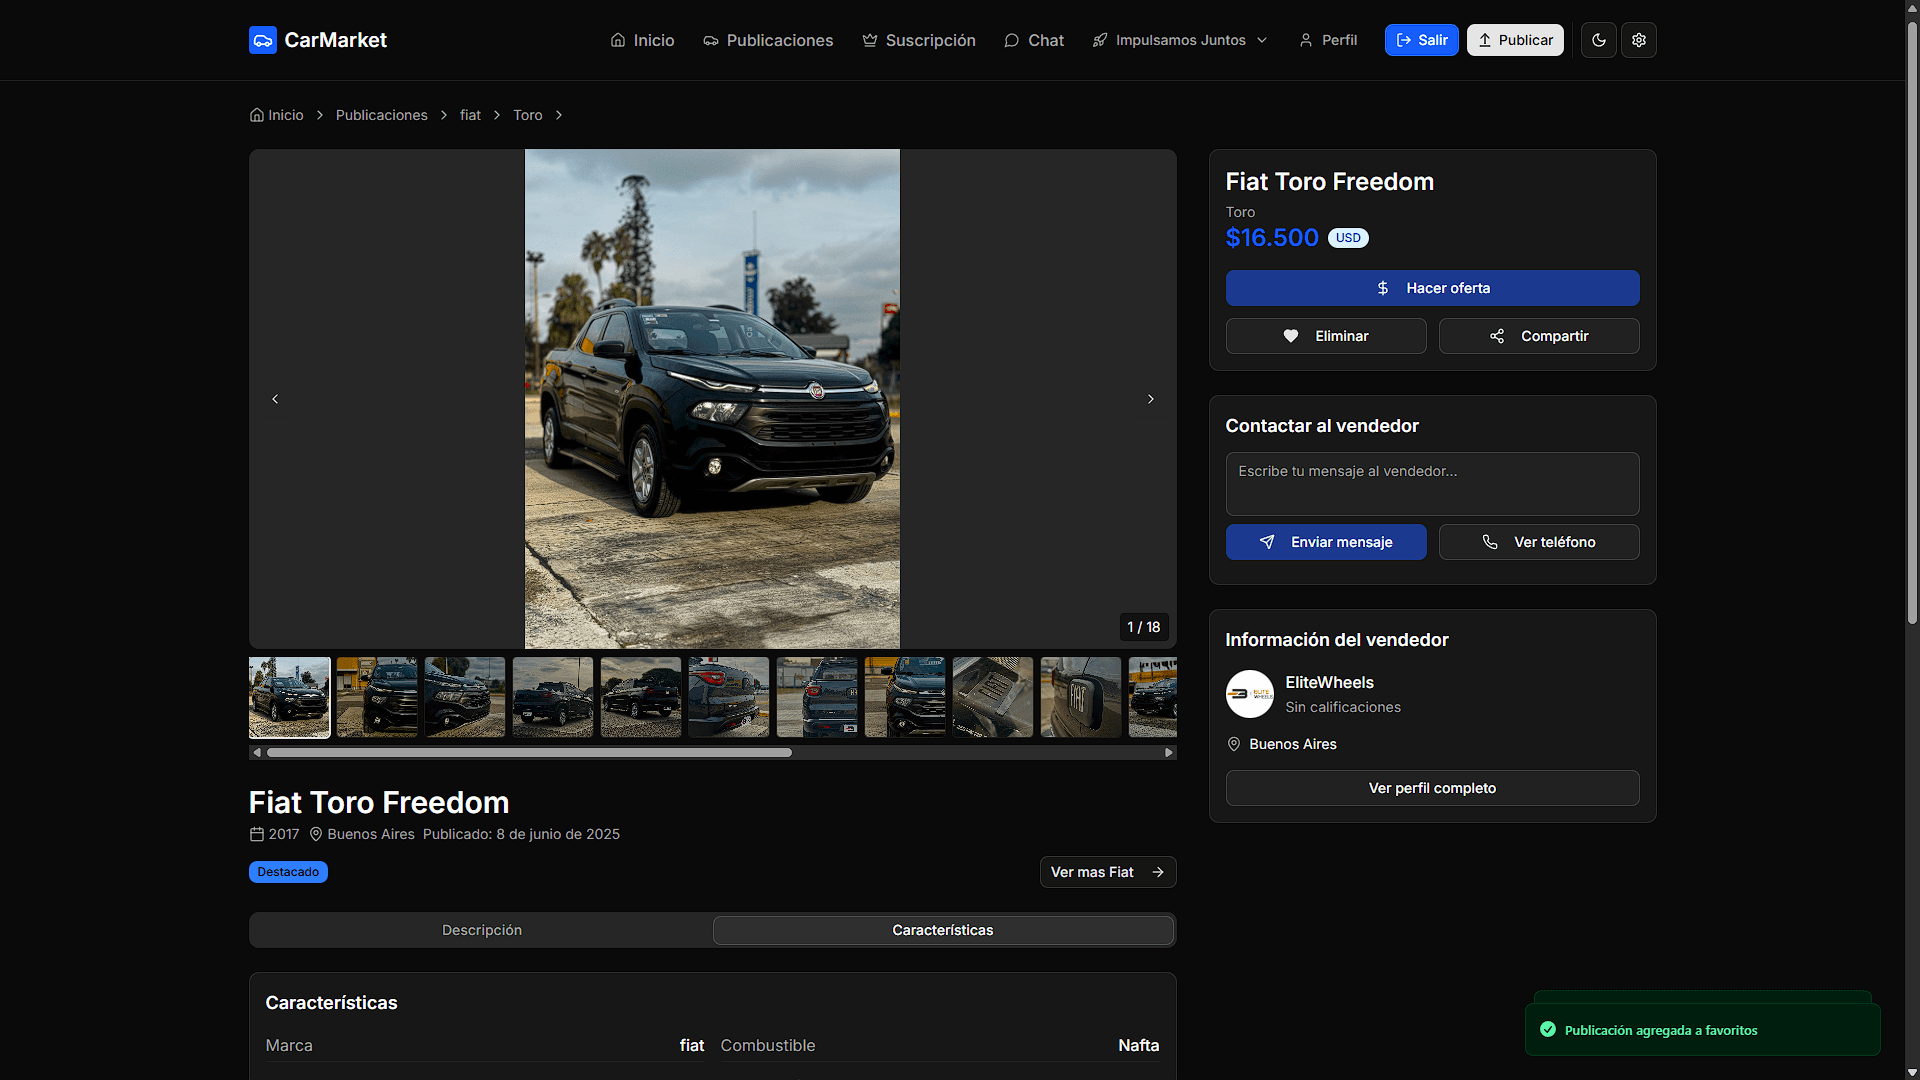Image resolution: width=1920 pixels, height=1080 pixels.
Task: Click the EliteWheels seller avatar
Action: [x=1250, y=694]
